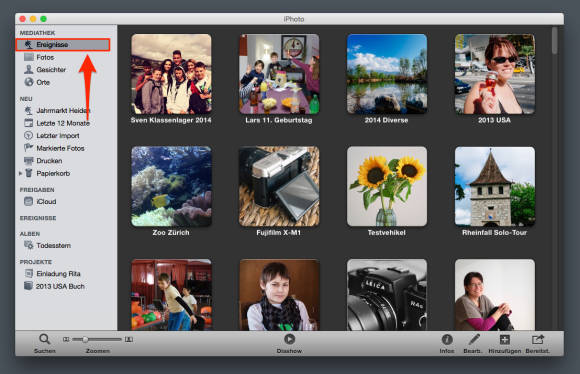Maximize the iPhoto window with green button
This screenshot has height=374, width=580.
click(44, 19)
